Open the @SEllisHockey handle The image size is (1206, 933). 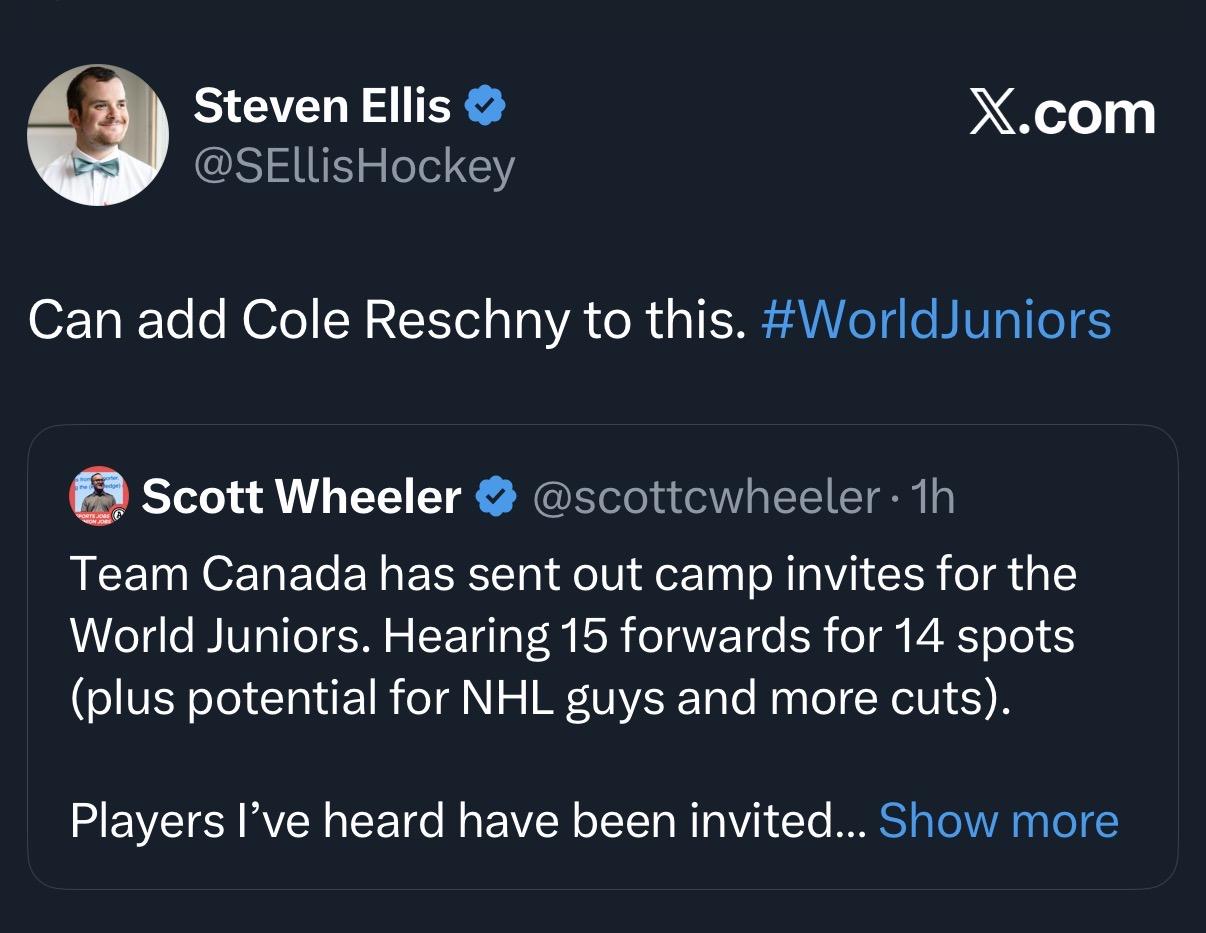353,167
